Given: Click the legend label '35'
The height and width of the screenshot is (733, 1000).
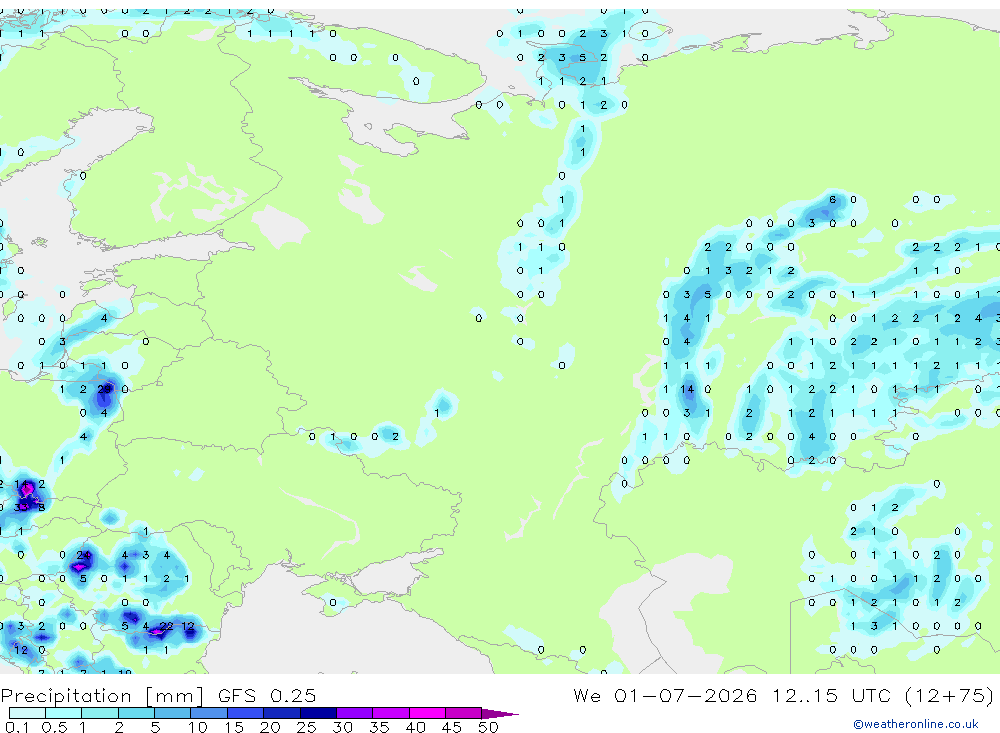Looking at the screenshot, I should (x=379, y=727).
